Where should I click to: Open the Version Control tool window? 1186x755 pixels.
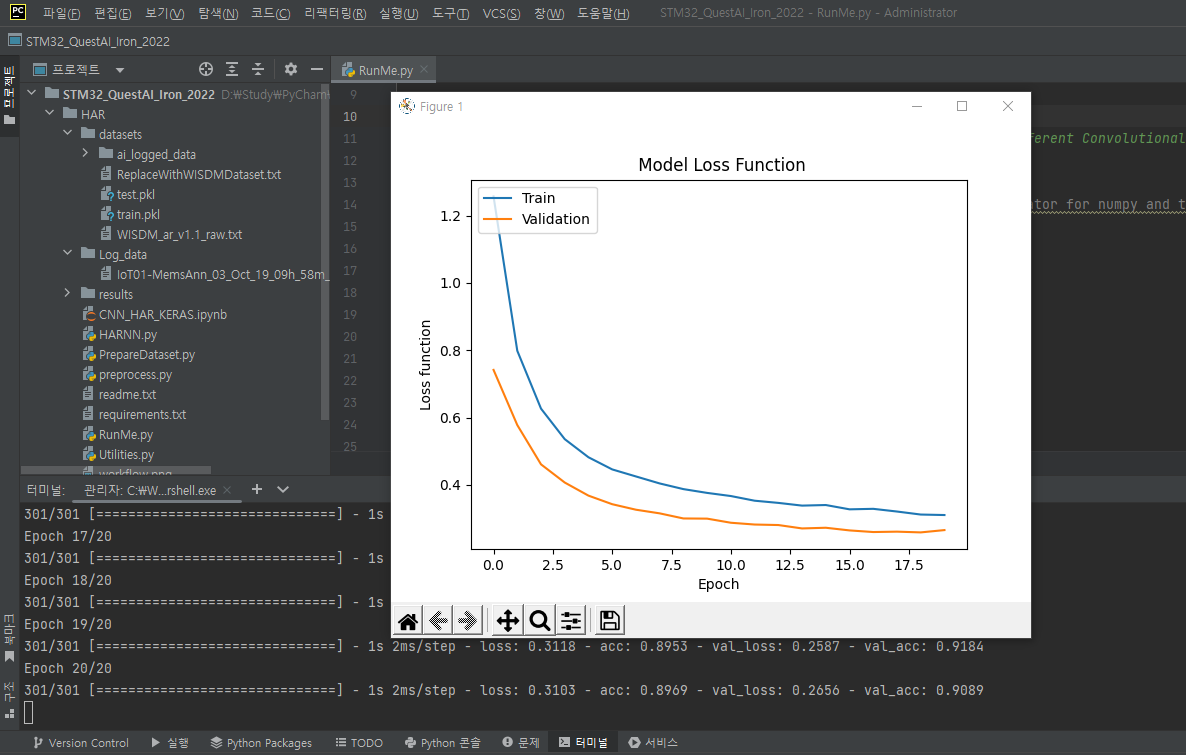pos(81,743)
